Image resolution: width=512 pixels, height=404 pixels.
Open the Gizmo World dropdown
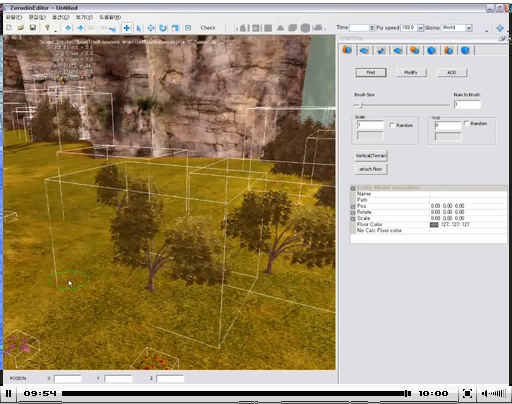pyautogui.click(x=469, y=28)
